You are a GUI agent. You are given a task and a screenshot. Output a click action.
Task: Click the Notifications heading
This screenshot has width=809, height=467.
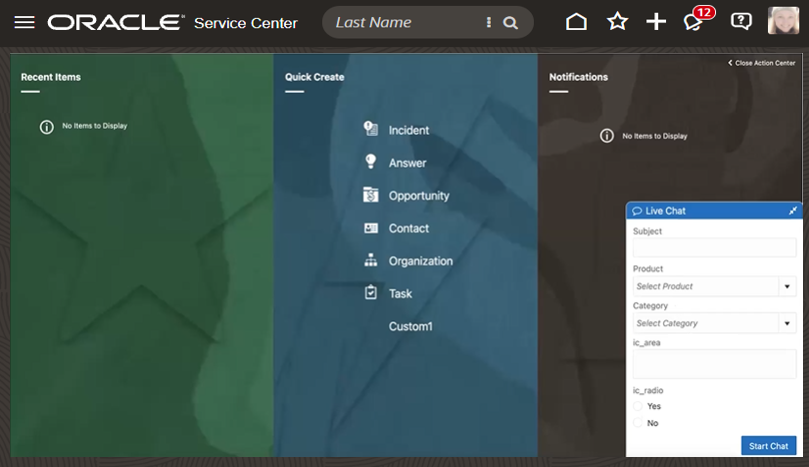point(578,77)
